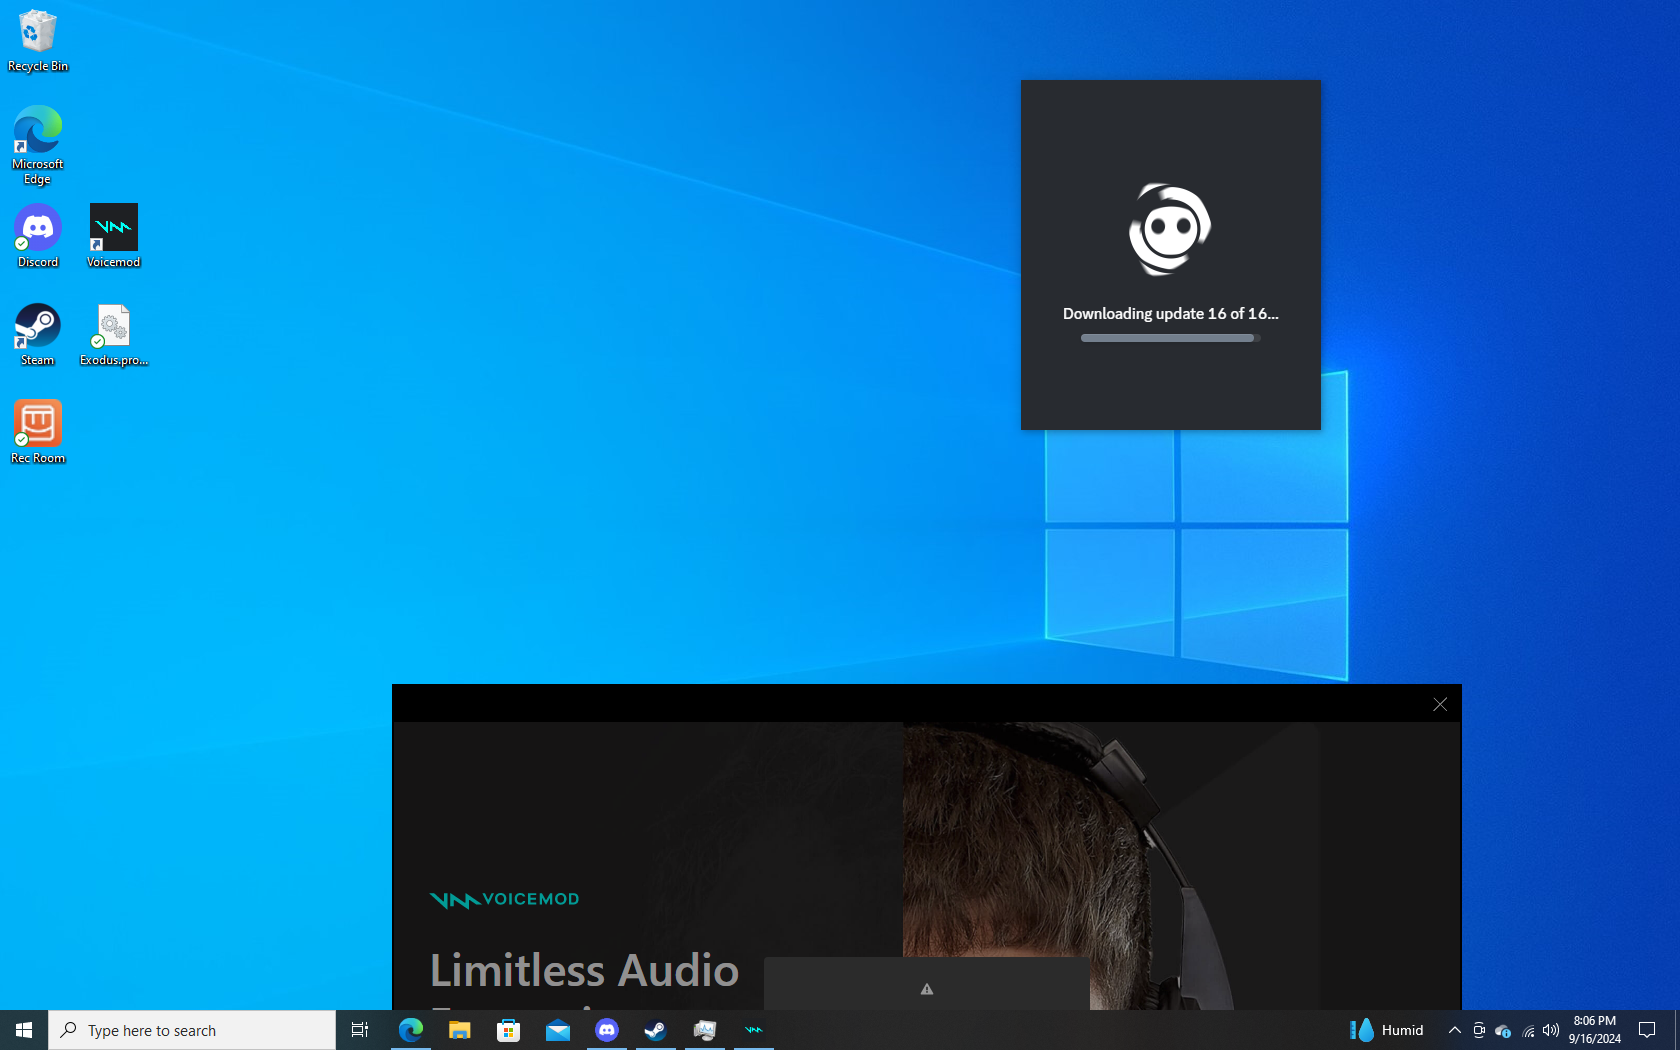Select the Voicemod desktop shortcut
Image resolution: width=1680 pixels, height=1050 pixels.
tap(113, 236)
